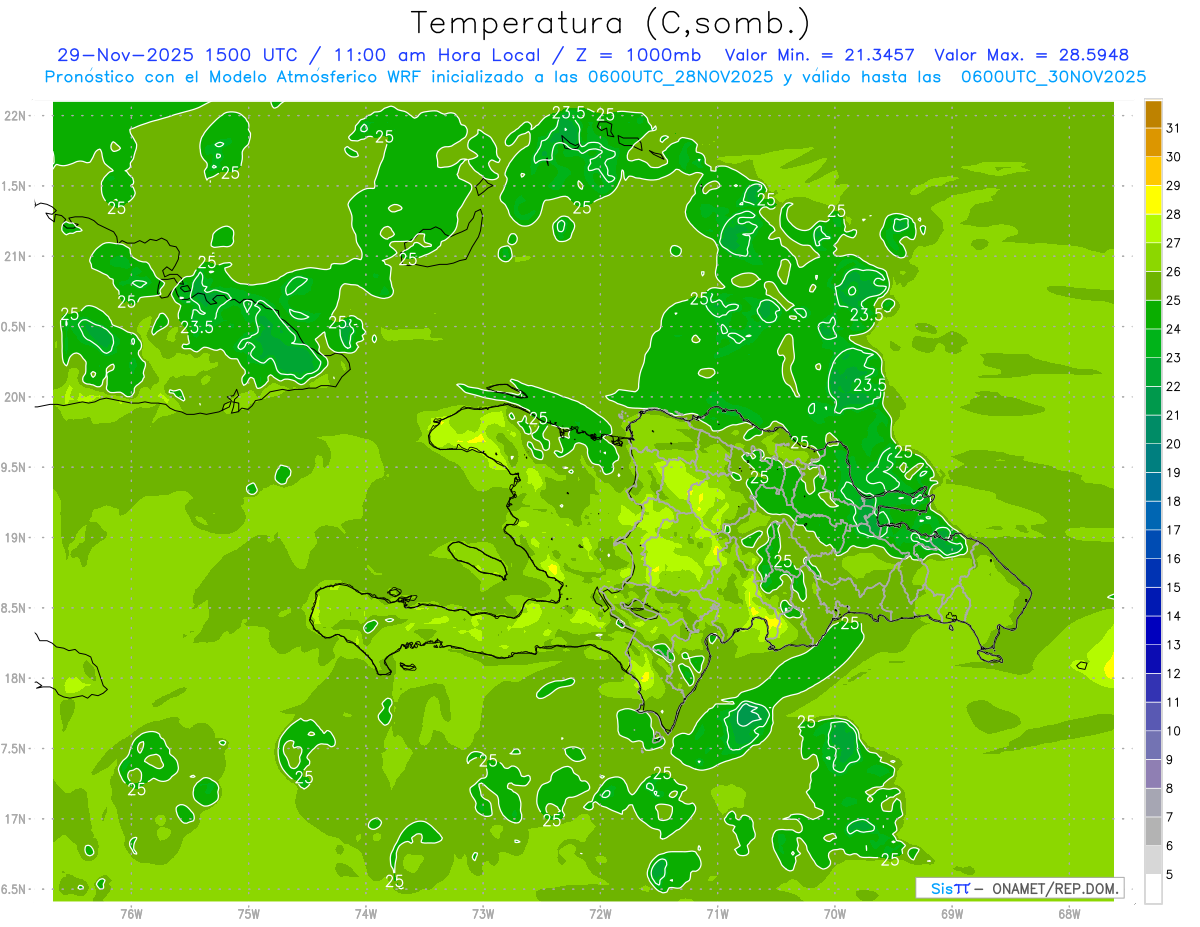Screen dimensions: 1200x927
Task: Click the yellow legend swatch between 28 and 29
Action: coord(1153,200)
